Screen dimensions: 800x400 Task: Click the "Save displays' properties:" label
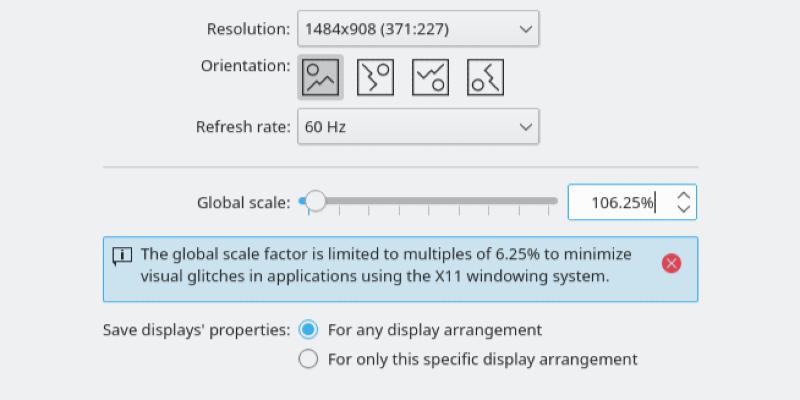[196, 330]
